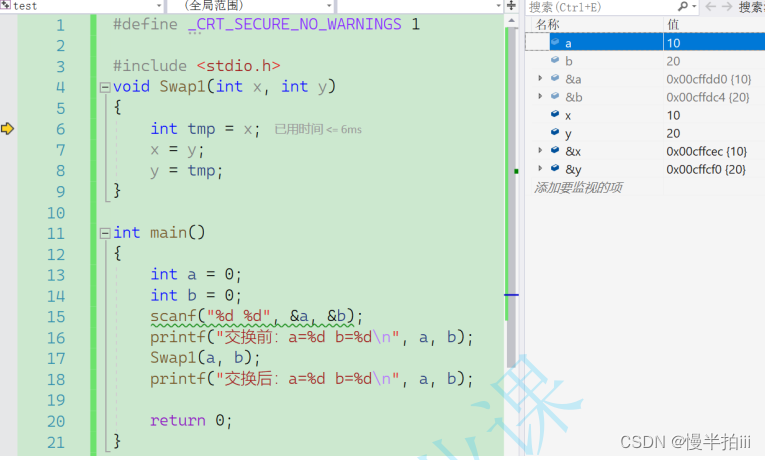Viewport: 765px width, 460px height.
Task: Expand the &x watch entry
Action: click(x=540, y=151)
